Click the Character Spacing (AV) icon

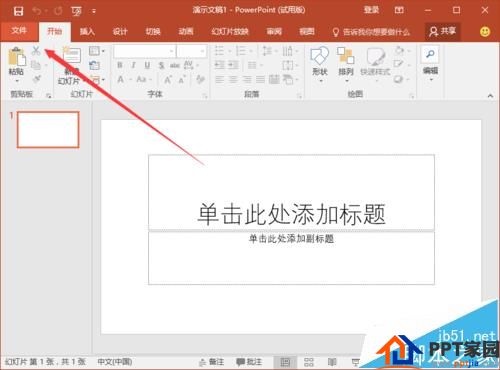pos(190,65)
